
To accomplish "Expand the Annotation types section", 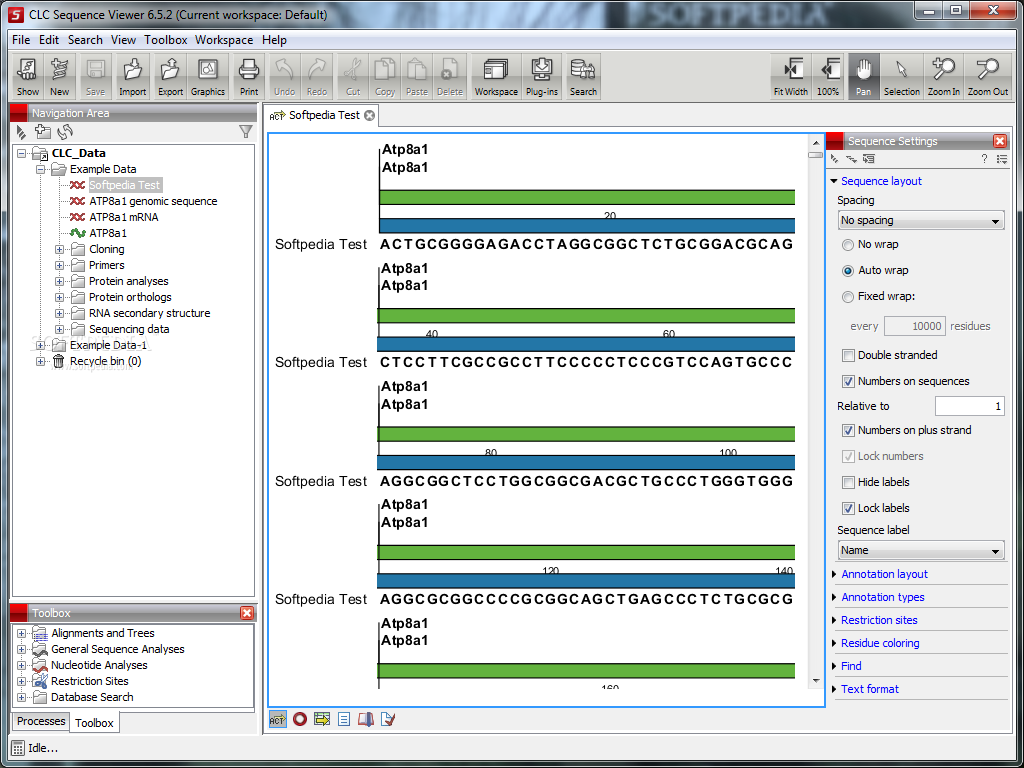I will tap(835, 597).
